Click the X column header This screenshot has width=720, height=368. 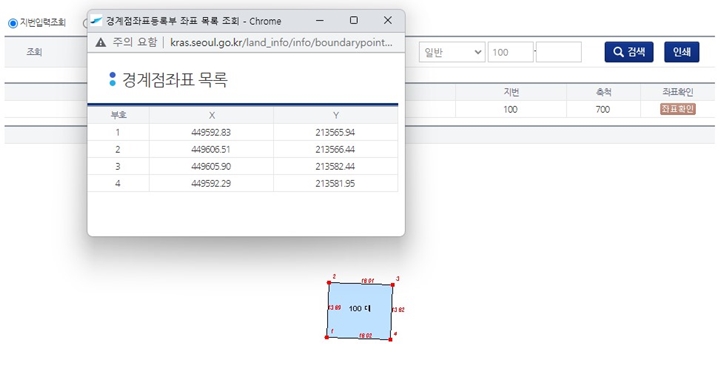[211, 115]
